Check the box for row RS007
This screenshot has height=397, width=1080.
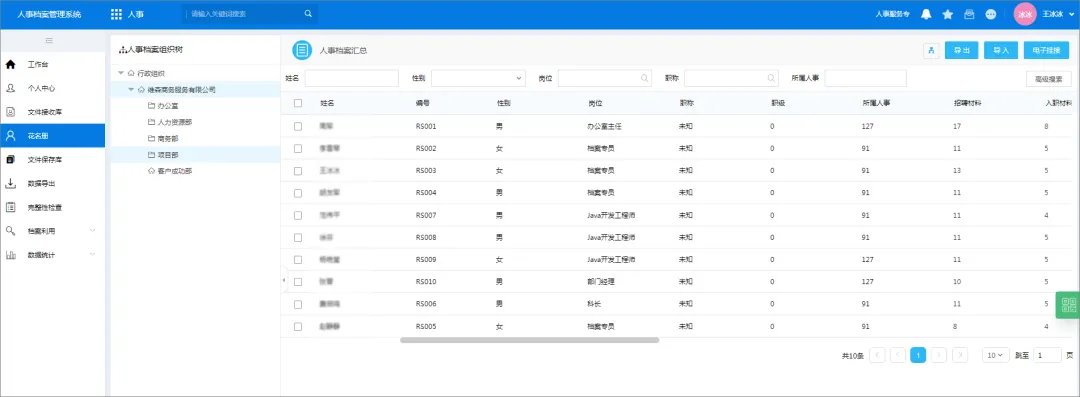tap(298, 215)
